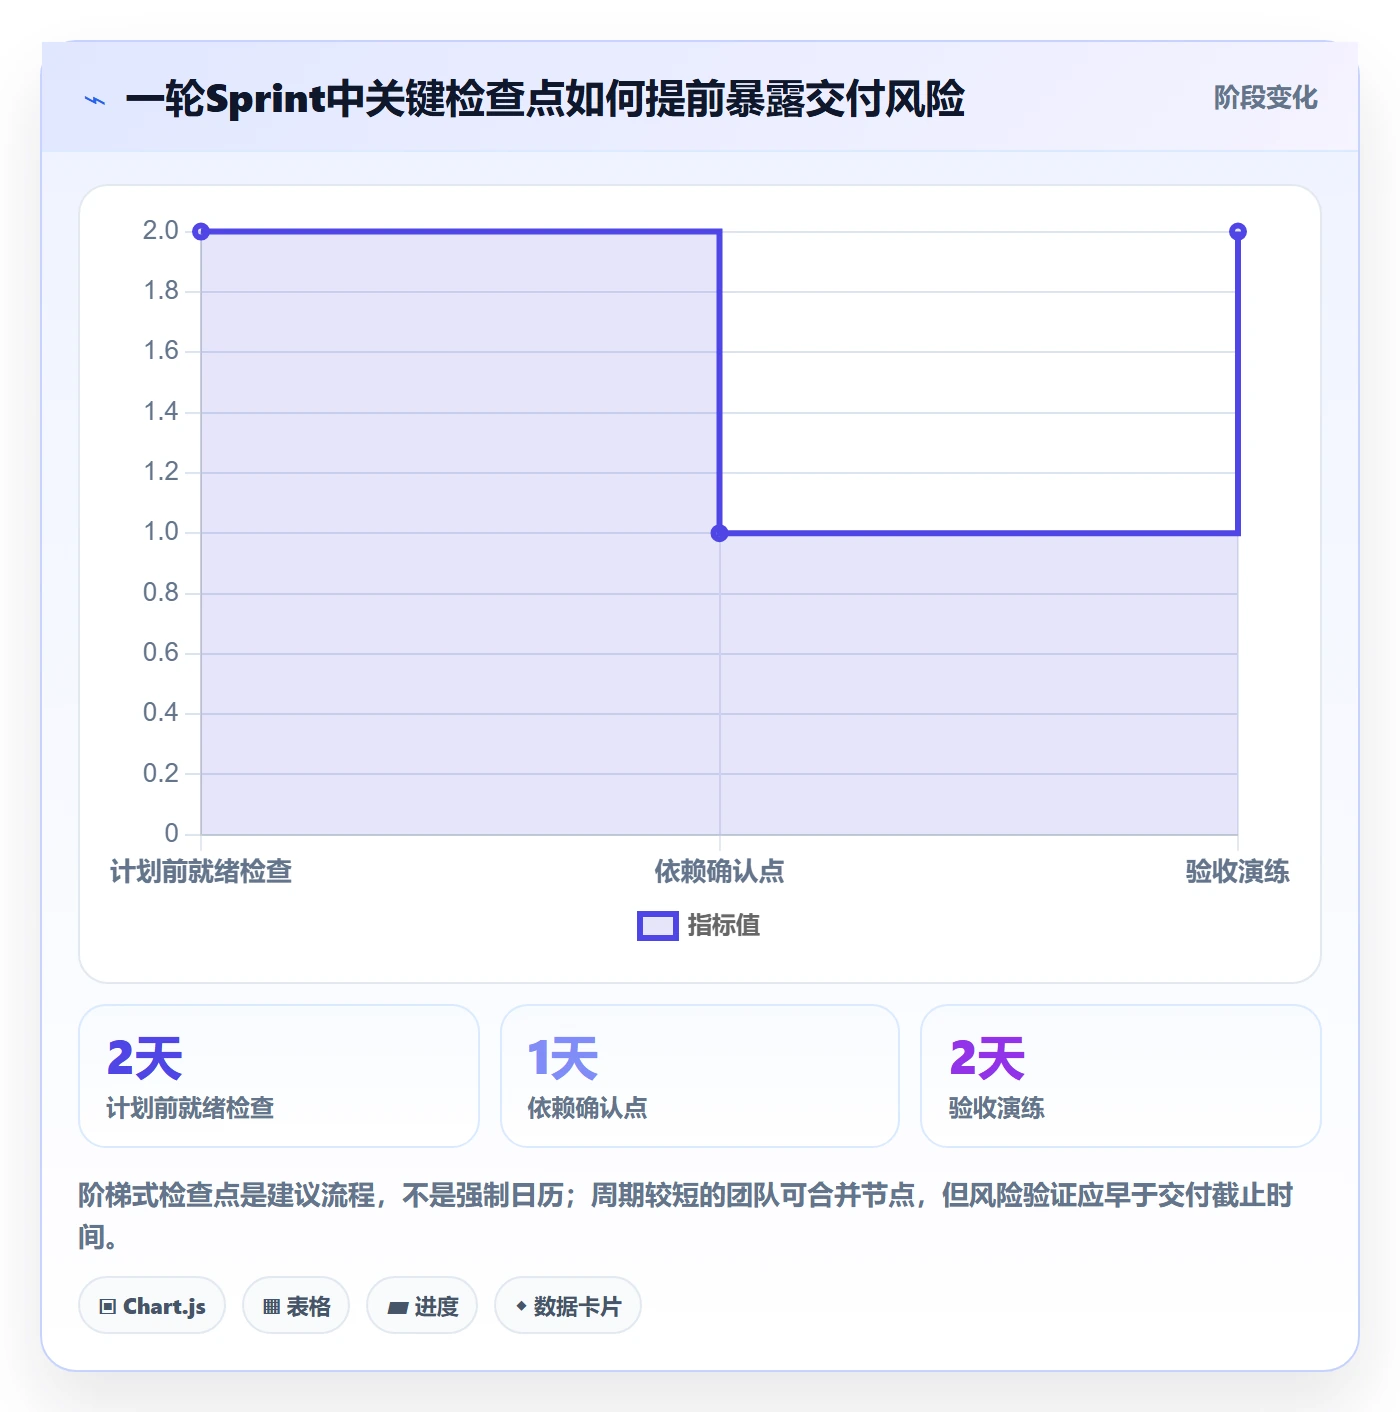Click the x-axis label 验收演练
This screenshot has width=1400, height=1412.
pyautogui.click(x=1238, y=872)
